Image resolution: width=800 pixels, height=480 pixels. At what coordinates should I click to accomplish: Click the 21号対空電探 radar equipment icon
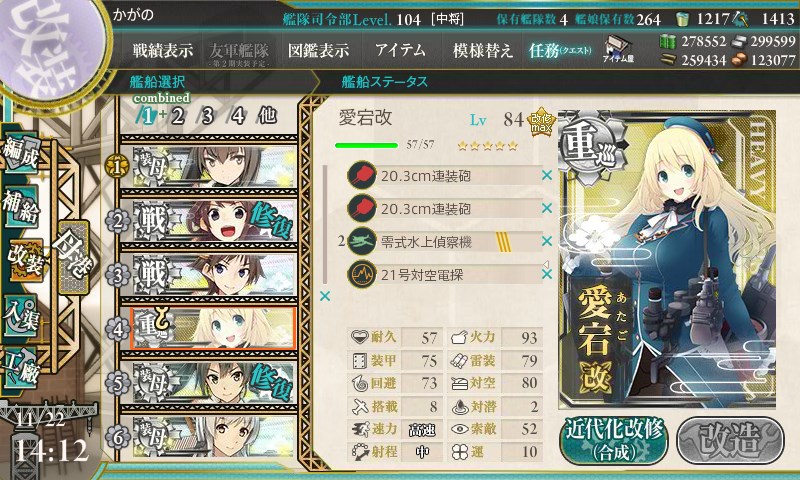coord(362,274)
